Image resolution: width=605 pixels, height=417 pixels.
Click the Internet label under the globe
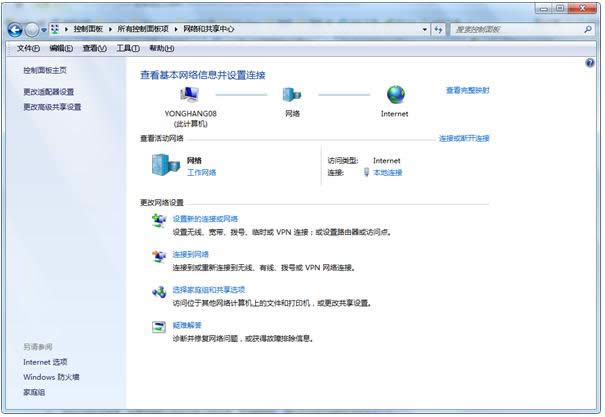(x=394, y=114)
